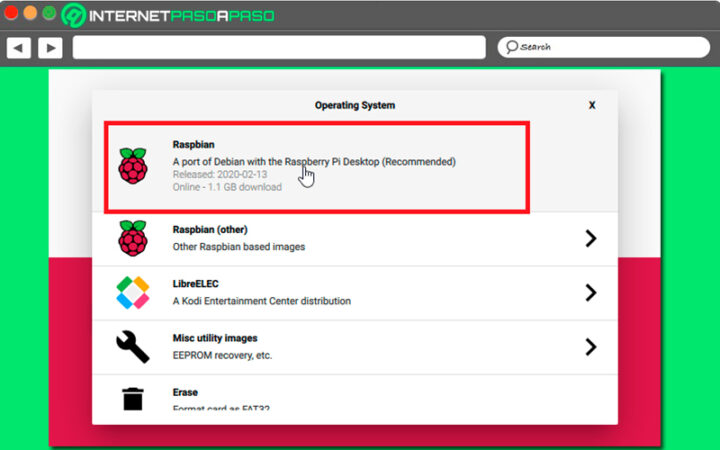
Task: Click the trash can icon for Erase
Action: [132, 399]
